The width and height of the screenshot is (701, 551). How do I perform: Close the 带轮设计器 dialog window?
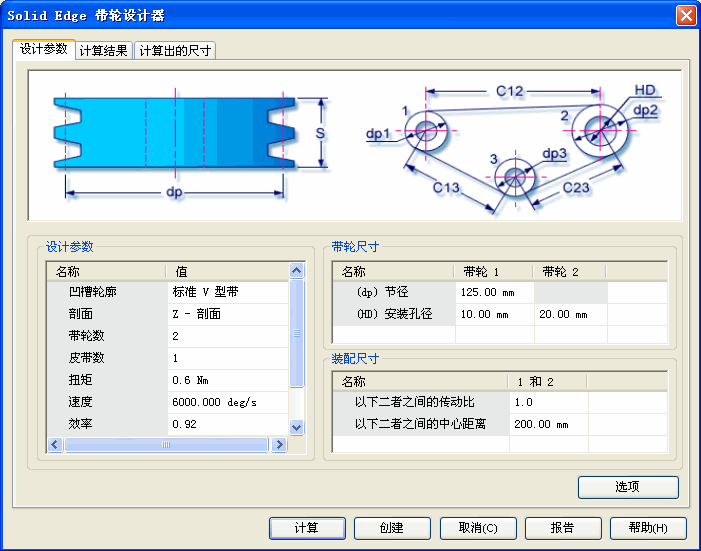[685, 15]
